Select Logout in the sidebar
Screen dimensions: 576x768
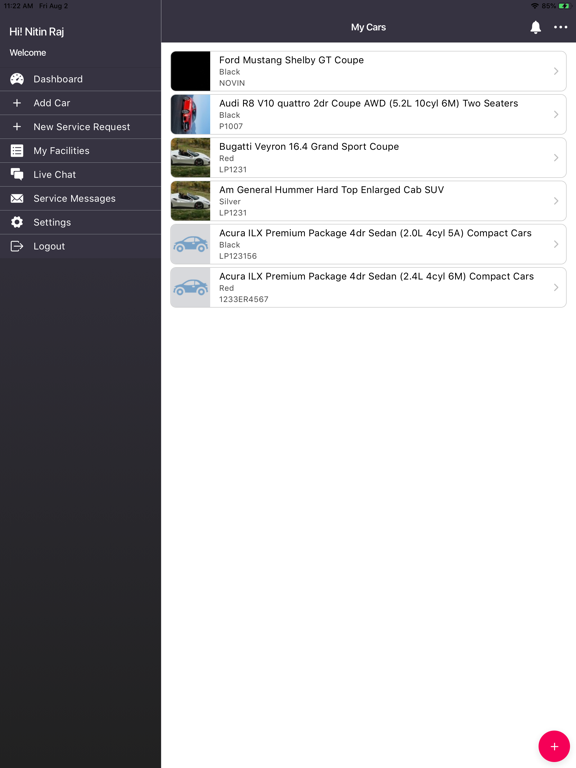point(80,246)
